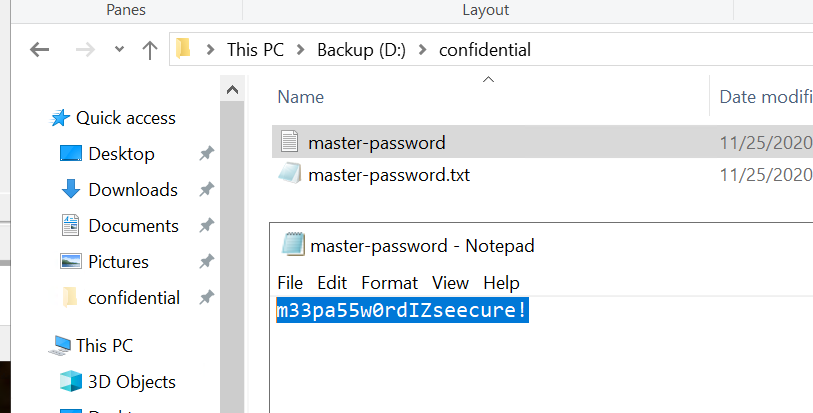Select the master-password file

(x=376, y=142)
